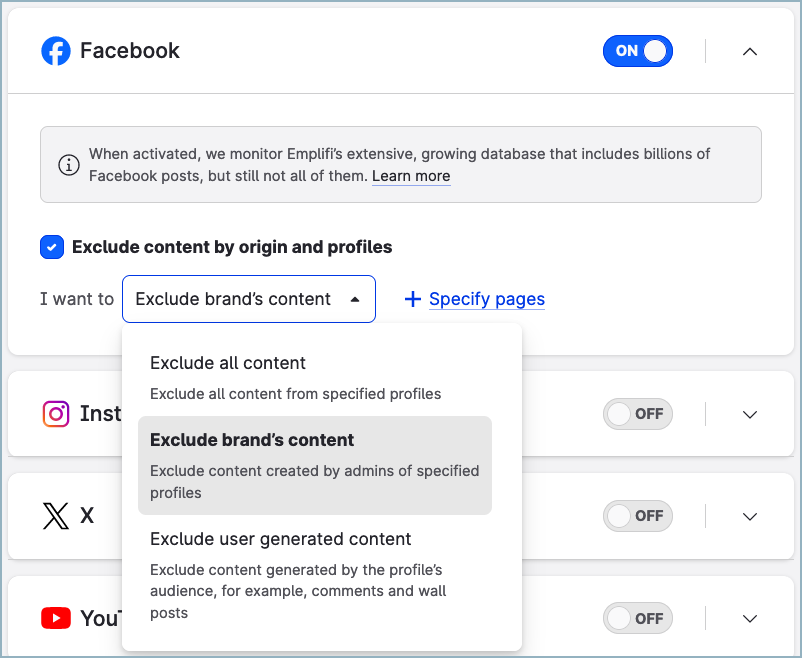Collapse the Facebook section chevron
Viewport: 802px width, 658px height.
[749, 51]
